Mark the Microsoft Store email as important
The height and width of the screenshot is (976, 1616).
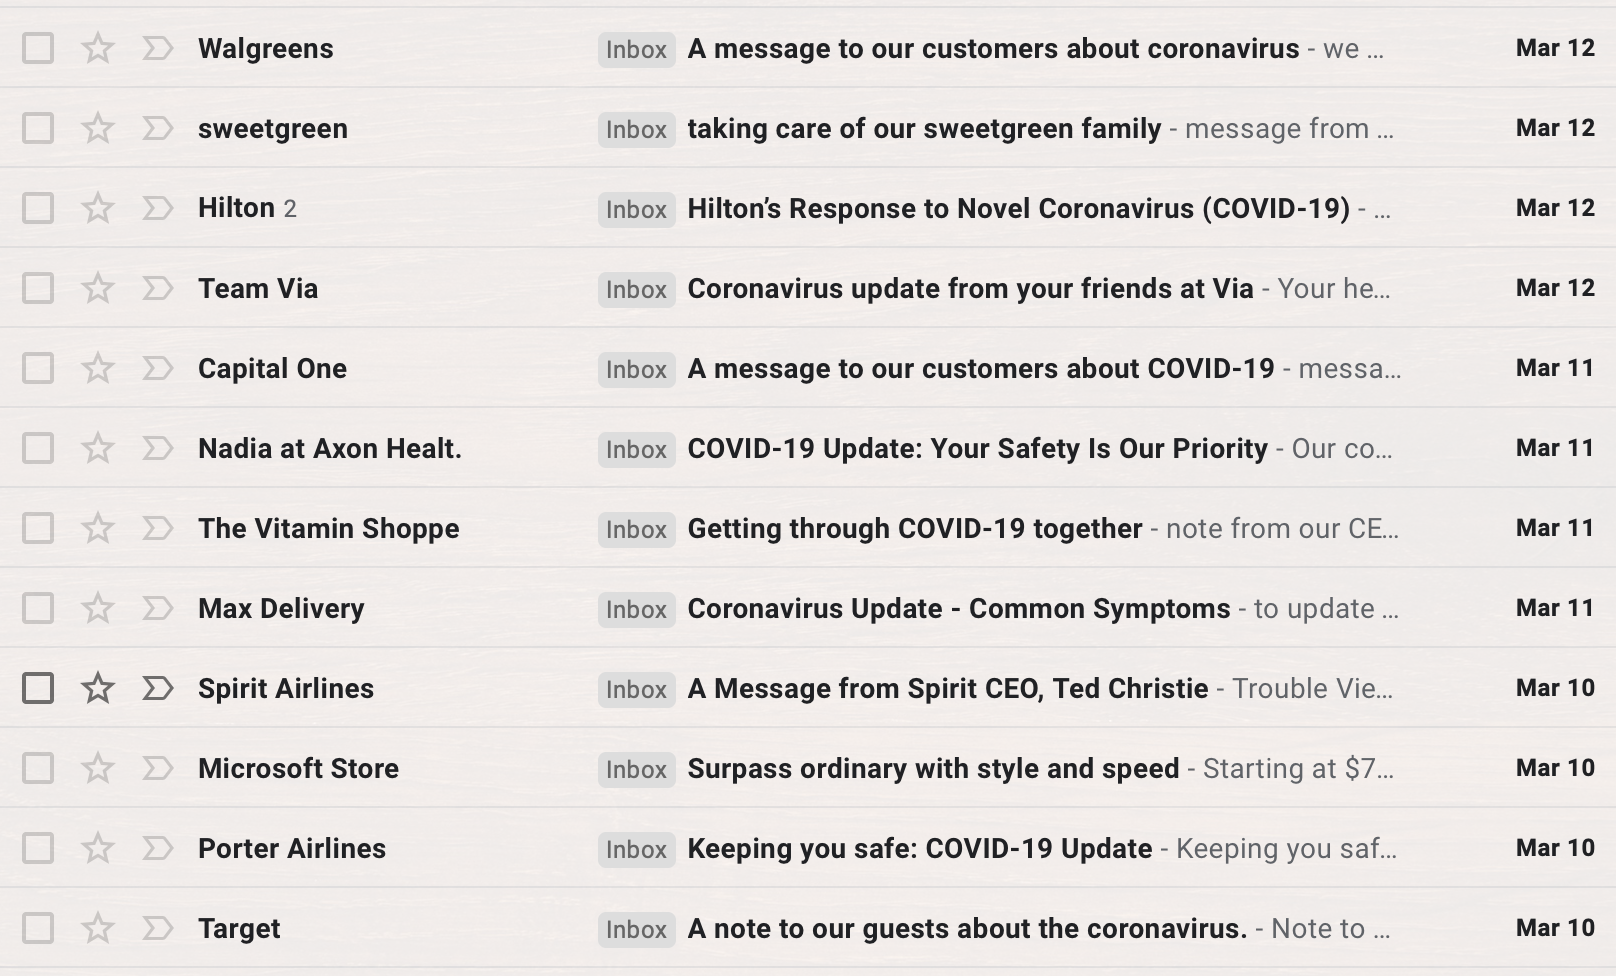click(157, 768)
